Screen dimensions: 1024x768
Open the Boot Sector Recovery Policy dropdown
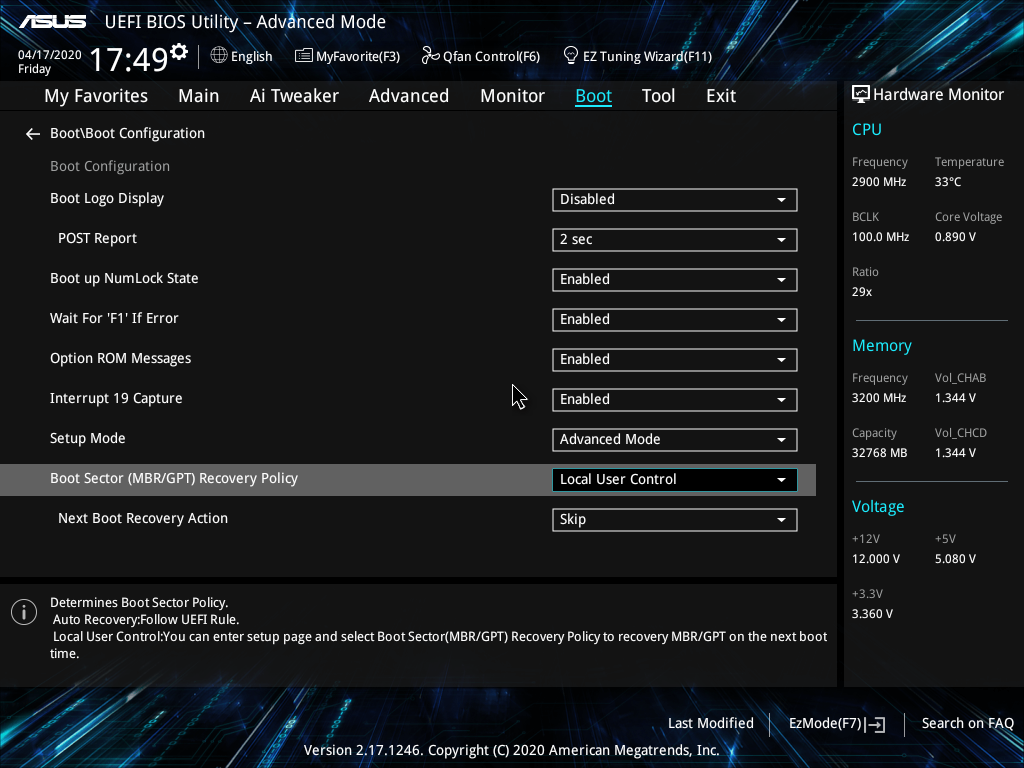pos(675,479)
